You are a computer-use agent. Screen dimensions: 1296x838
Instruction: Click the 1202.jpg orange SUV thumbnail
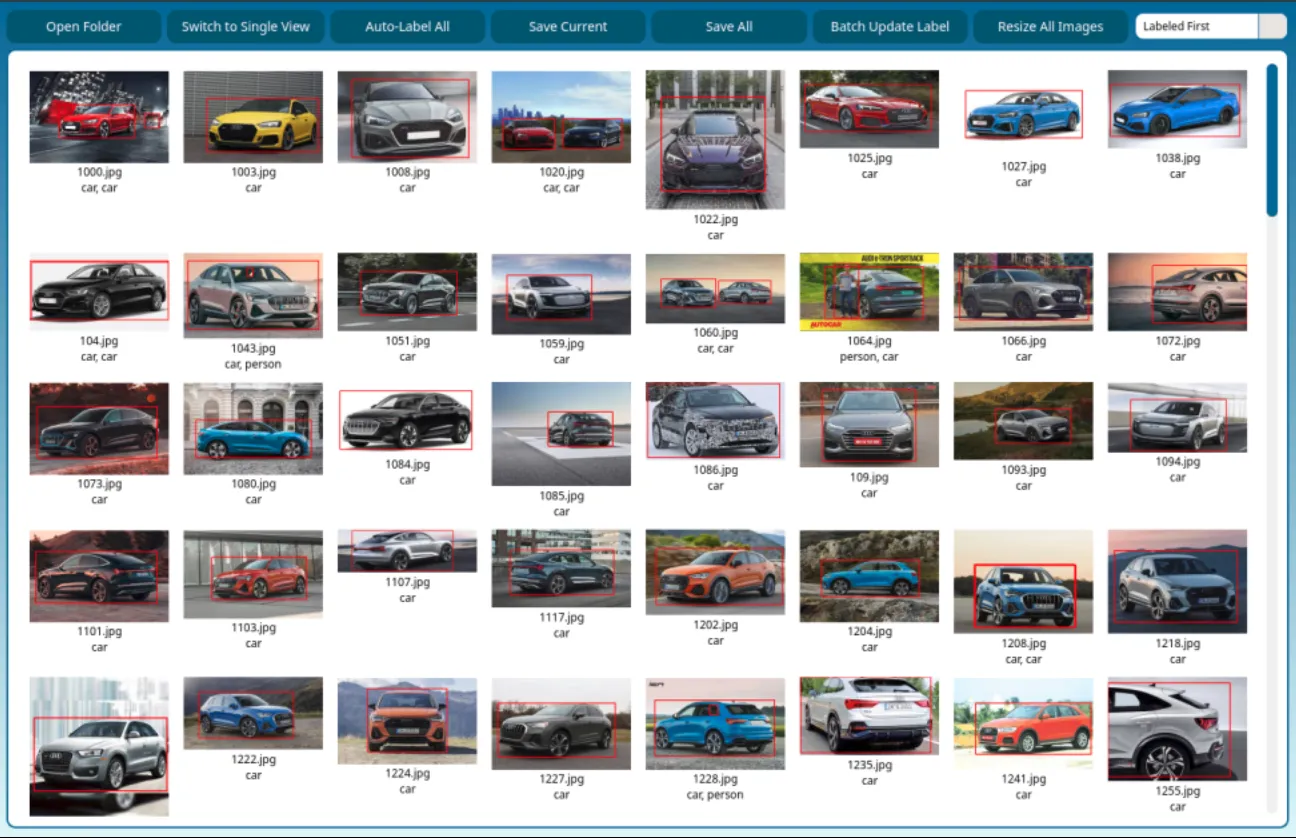tap(715, 572)
